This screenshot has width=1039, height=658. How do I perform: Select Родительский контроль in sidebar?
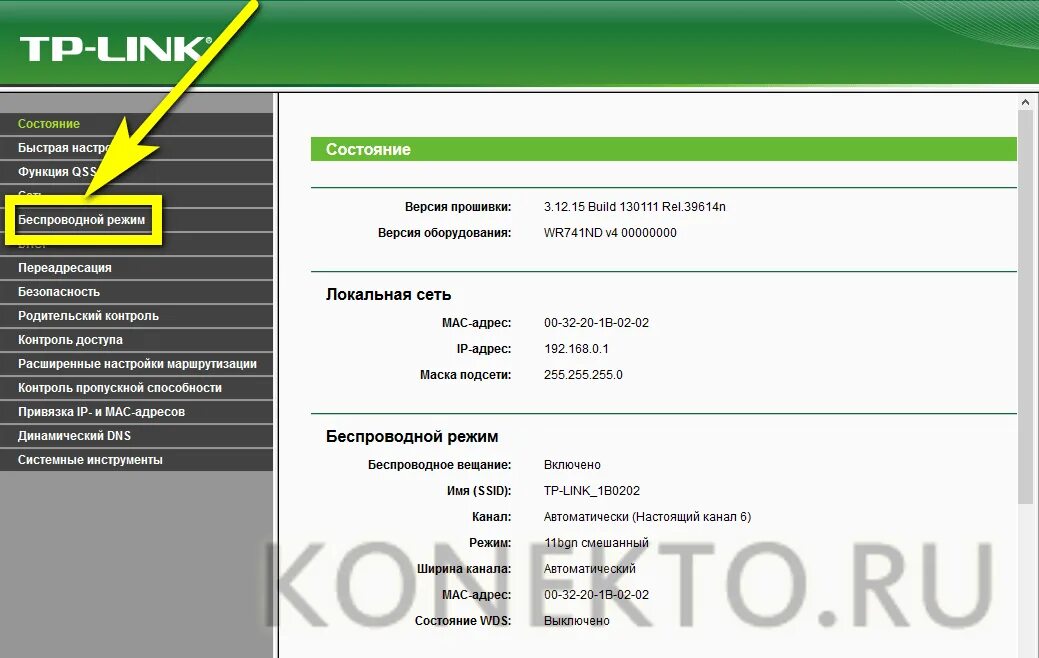click(136, 315)
